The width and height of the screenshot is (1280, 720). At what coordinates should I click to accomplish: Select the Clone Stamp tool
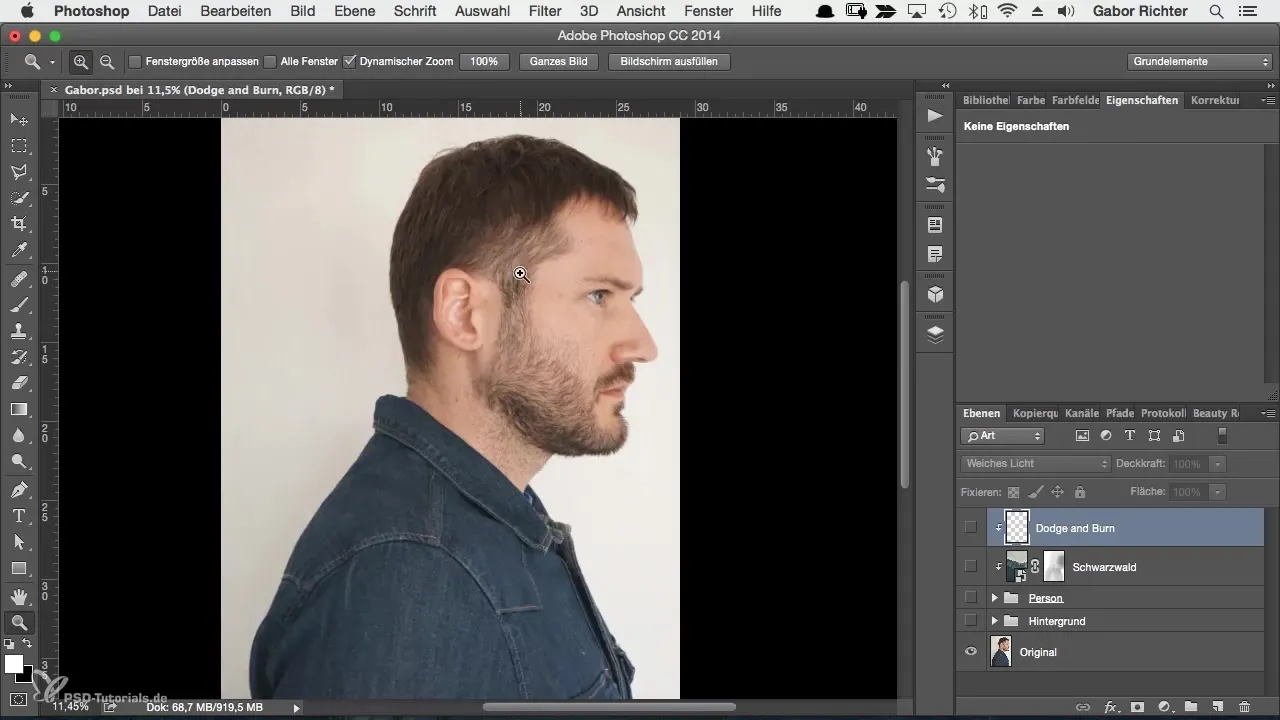click(19, 331)
